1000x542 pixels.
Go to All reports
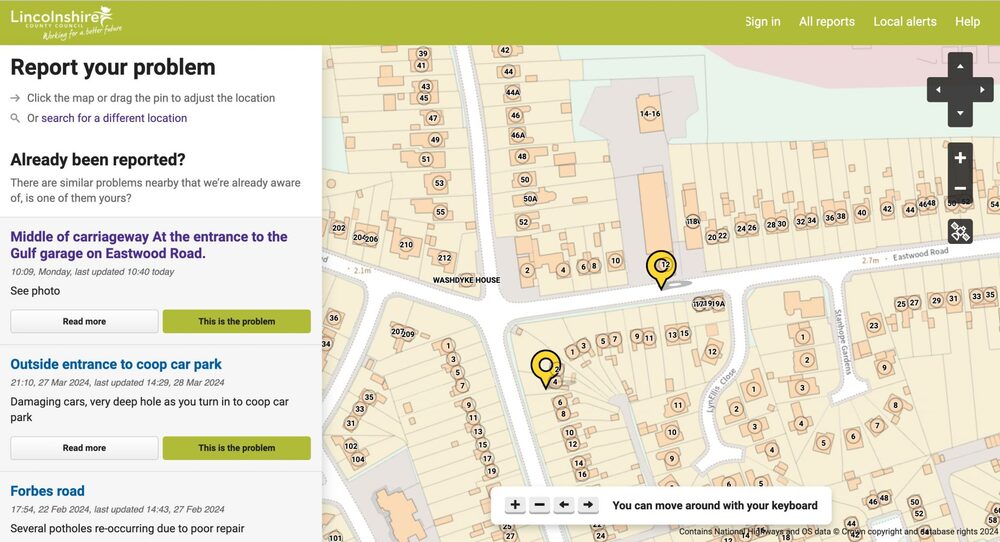tap(826, 22)
